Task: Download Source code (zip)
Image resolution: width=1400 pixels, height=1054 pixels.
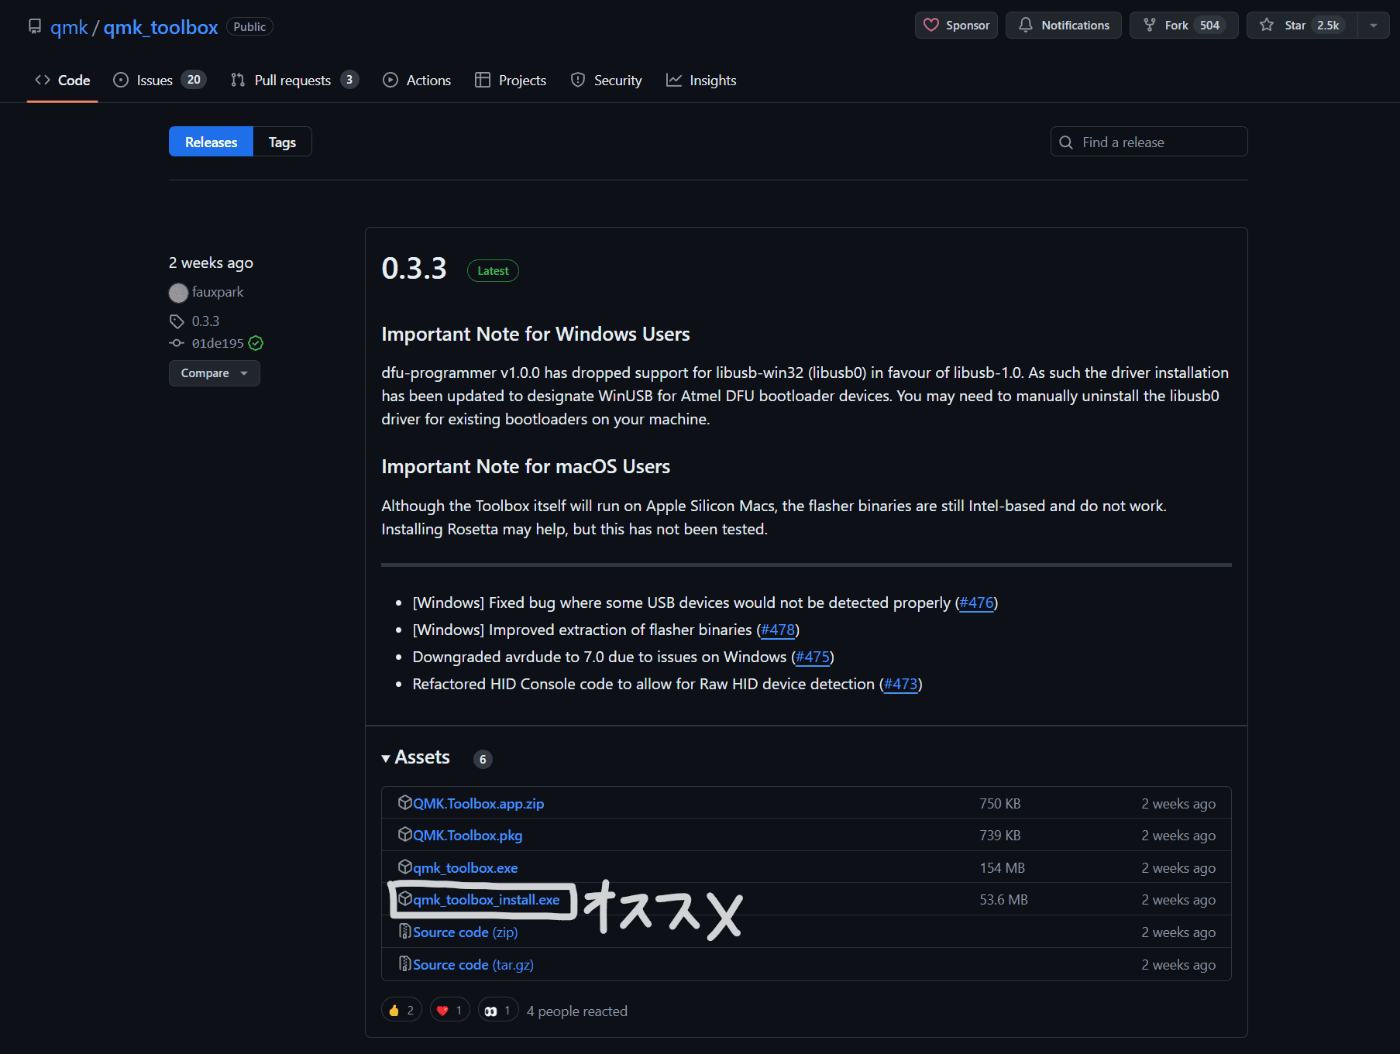Action: (x=465, y=932)
